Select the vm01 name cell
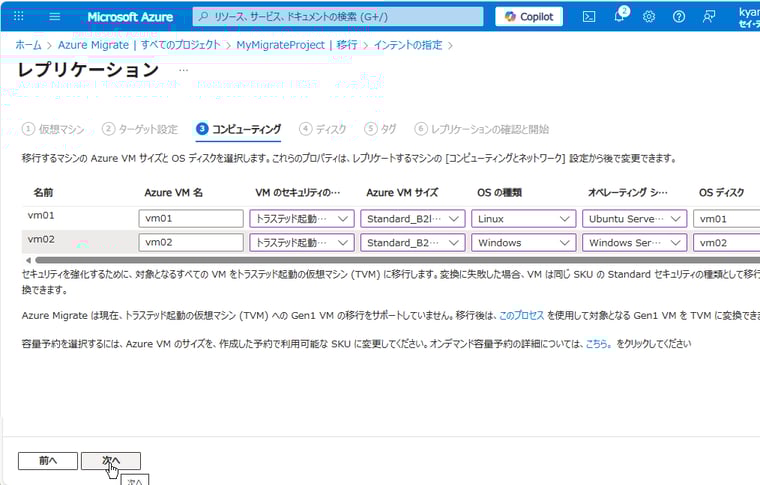 coord(41,215)
